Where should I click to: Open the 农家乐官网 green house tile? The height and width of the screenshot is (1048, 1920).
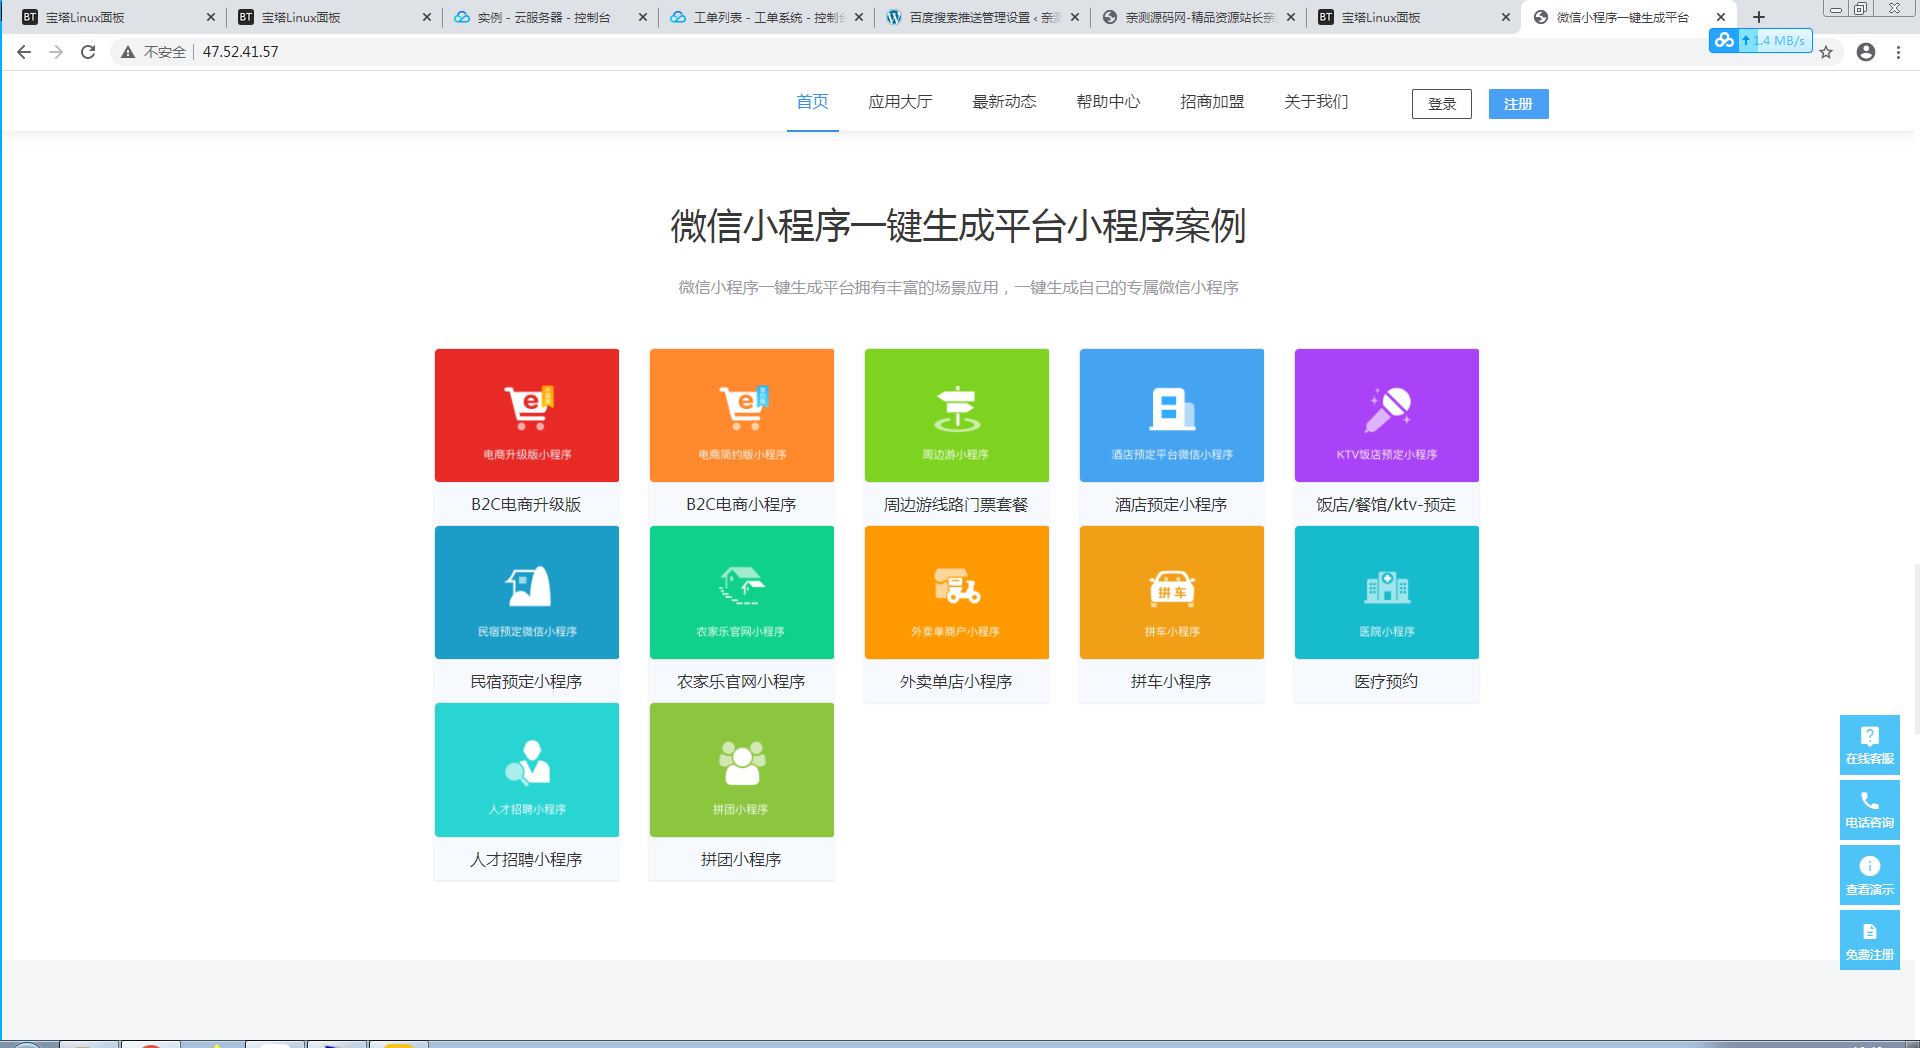[742, 592]
